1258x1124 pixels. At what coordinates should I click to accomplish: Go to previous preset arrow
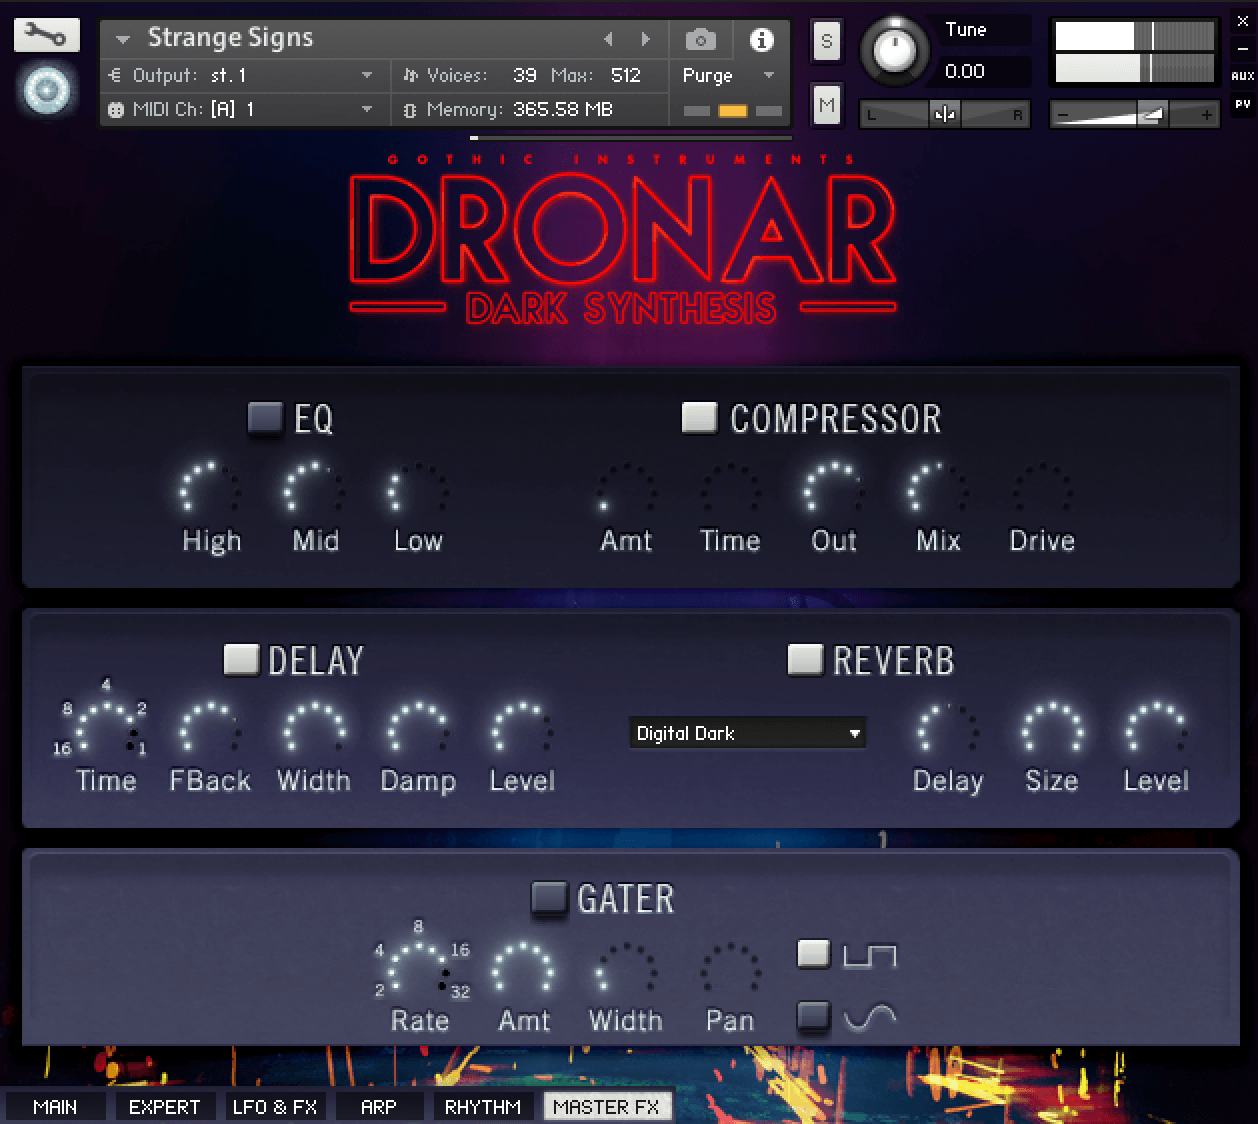pos(608,39)
